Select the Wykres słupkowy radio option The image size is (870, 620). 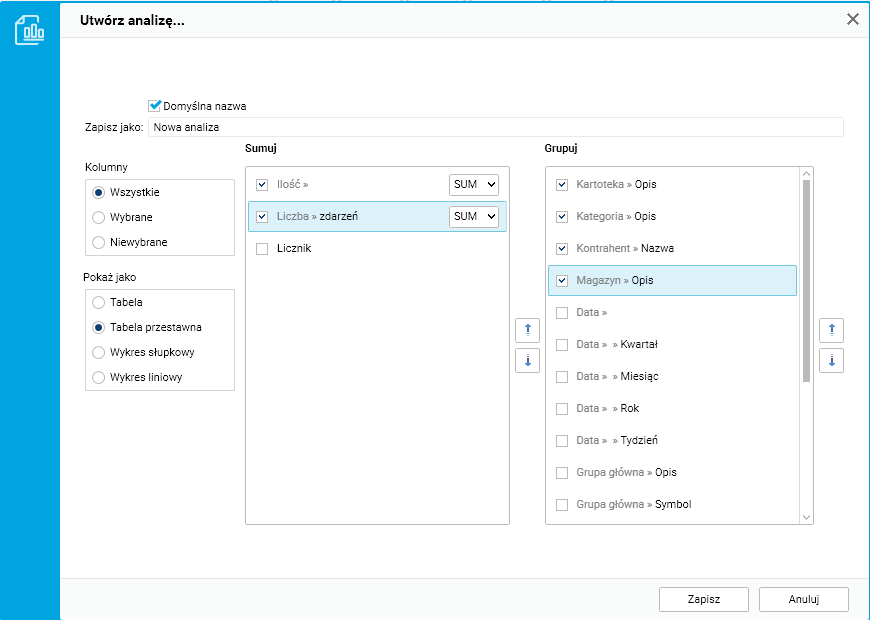[x=98, y=352]
